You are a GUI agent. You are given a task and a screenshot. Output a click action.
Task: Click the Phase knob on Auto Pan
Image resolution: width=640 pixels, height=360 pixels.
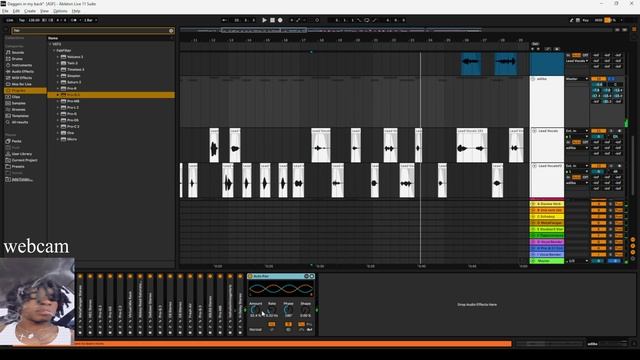point(289,310)
